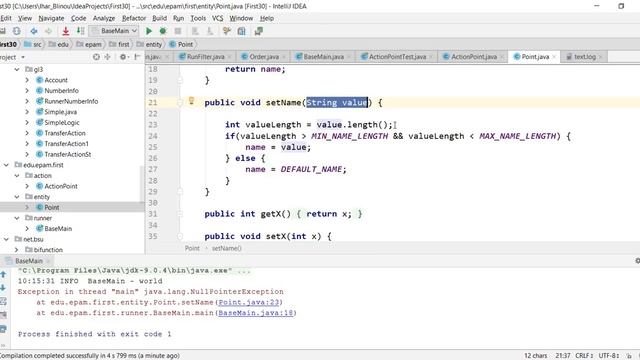Click the 21:37 cursor position in status bar
Screen dimensions: 640x360
563,356
